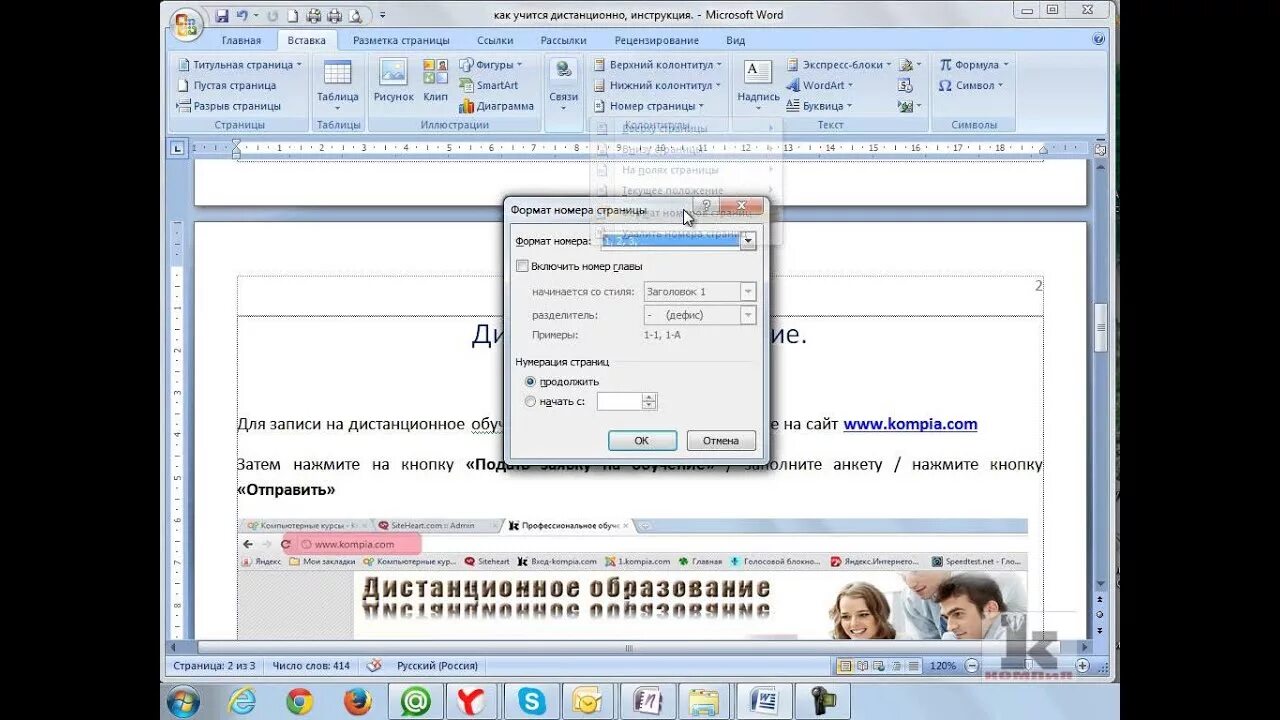Save the document from the quick access toolbar
This screenshot has width=1280, height=720.
[222, 15]
